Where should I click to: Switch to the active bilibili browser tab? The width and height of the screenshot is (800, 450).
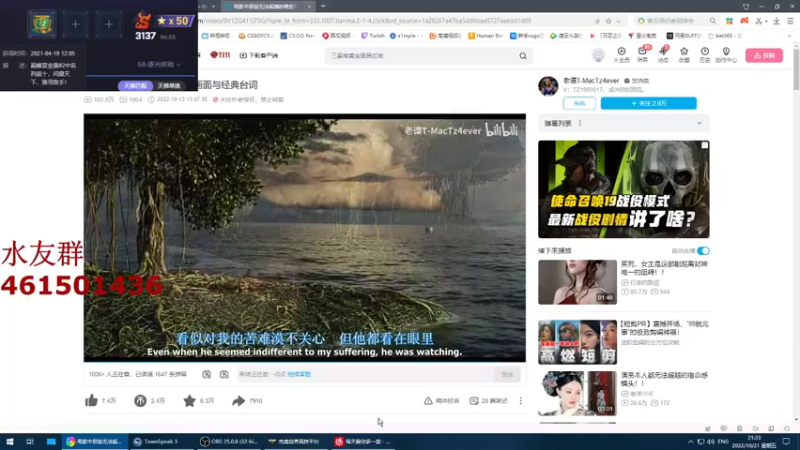pyautogui.click(x=268, y=6)
